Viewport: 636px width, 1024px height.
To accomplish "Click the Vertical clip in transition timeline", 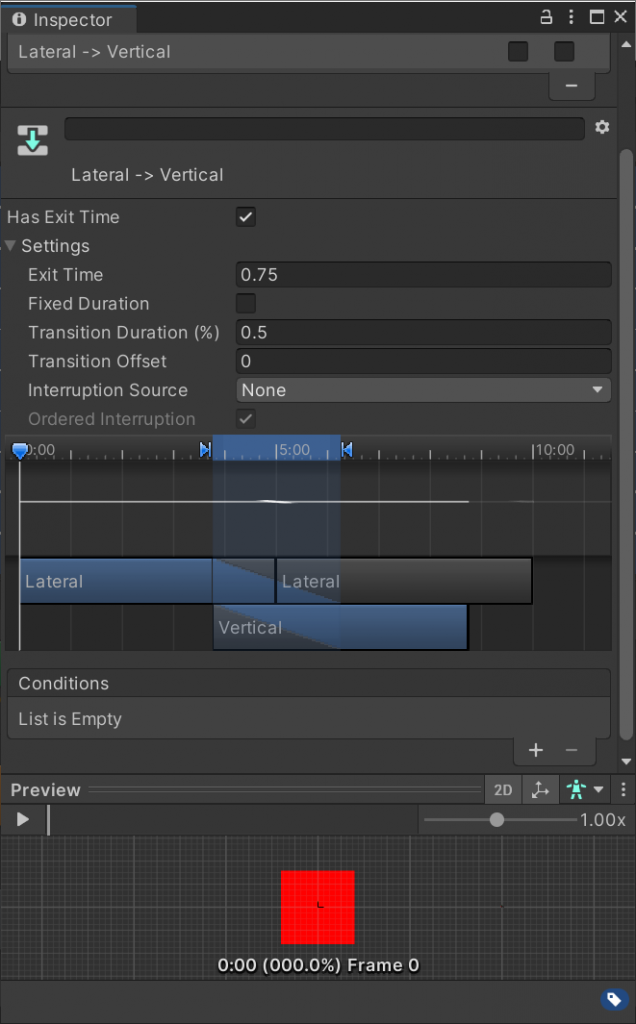I will coord(340,628).
